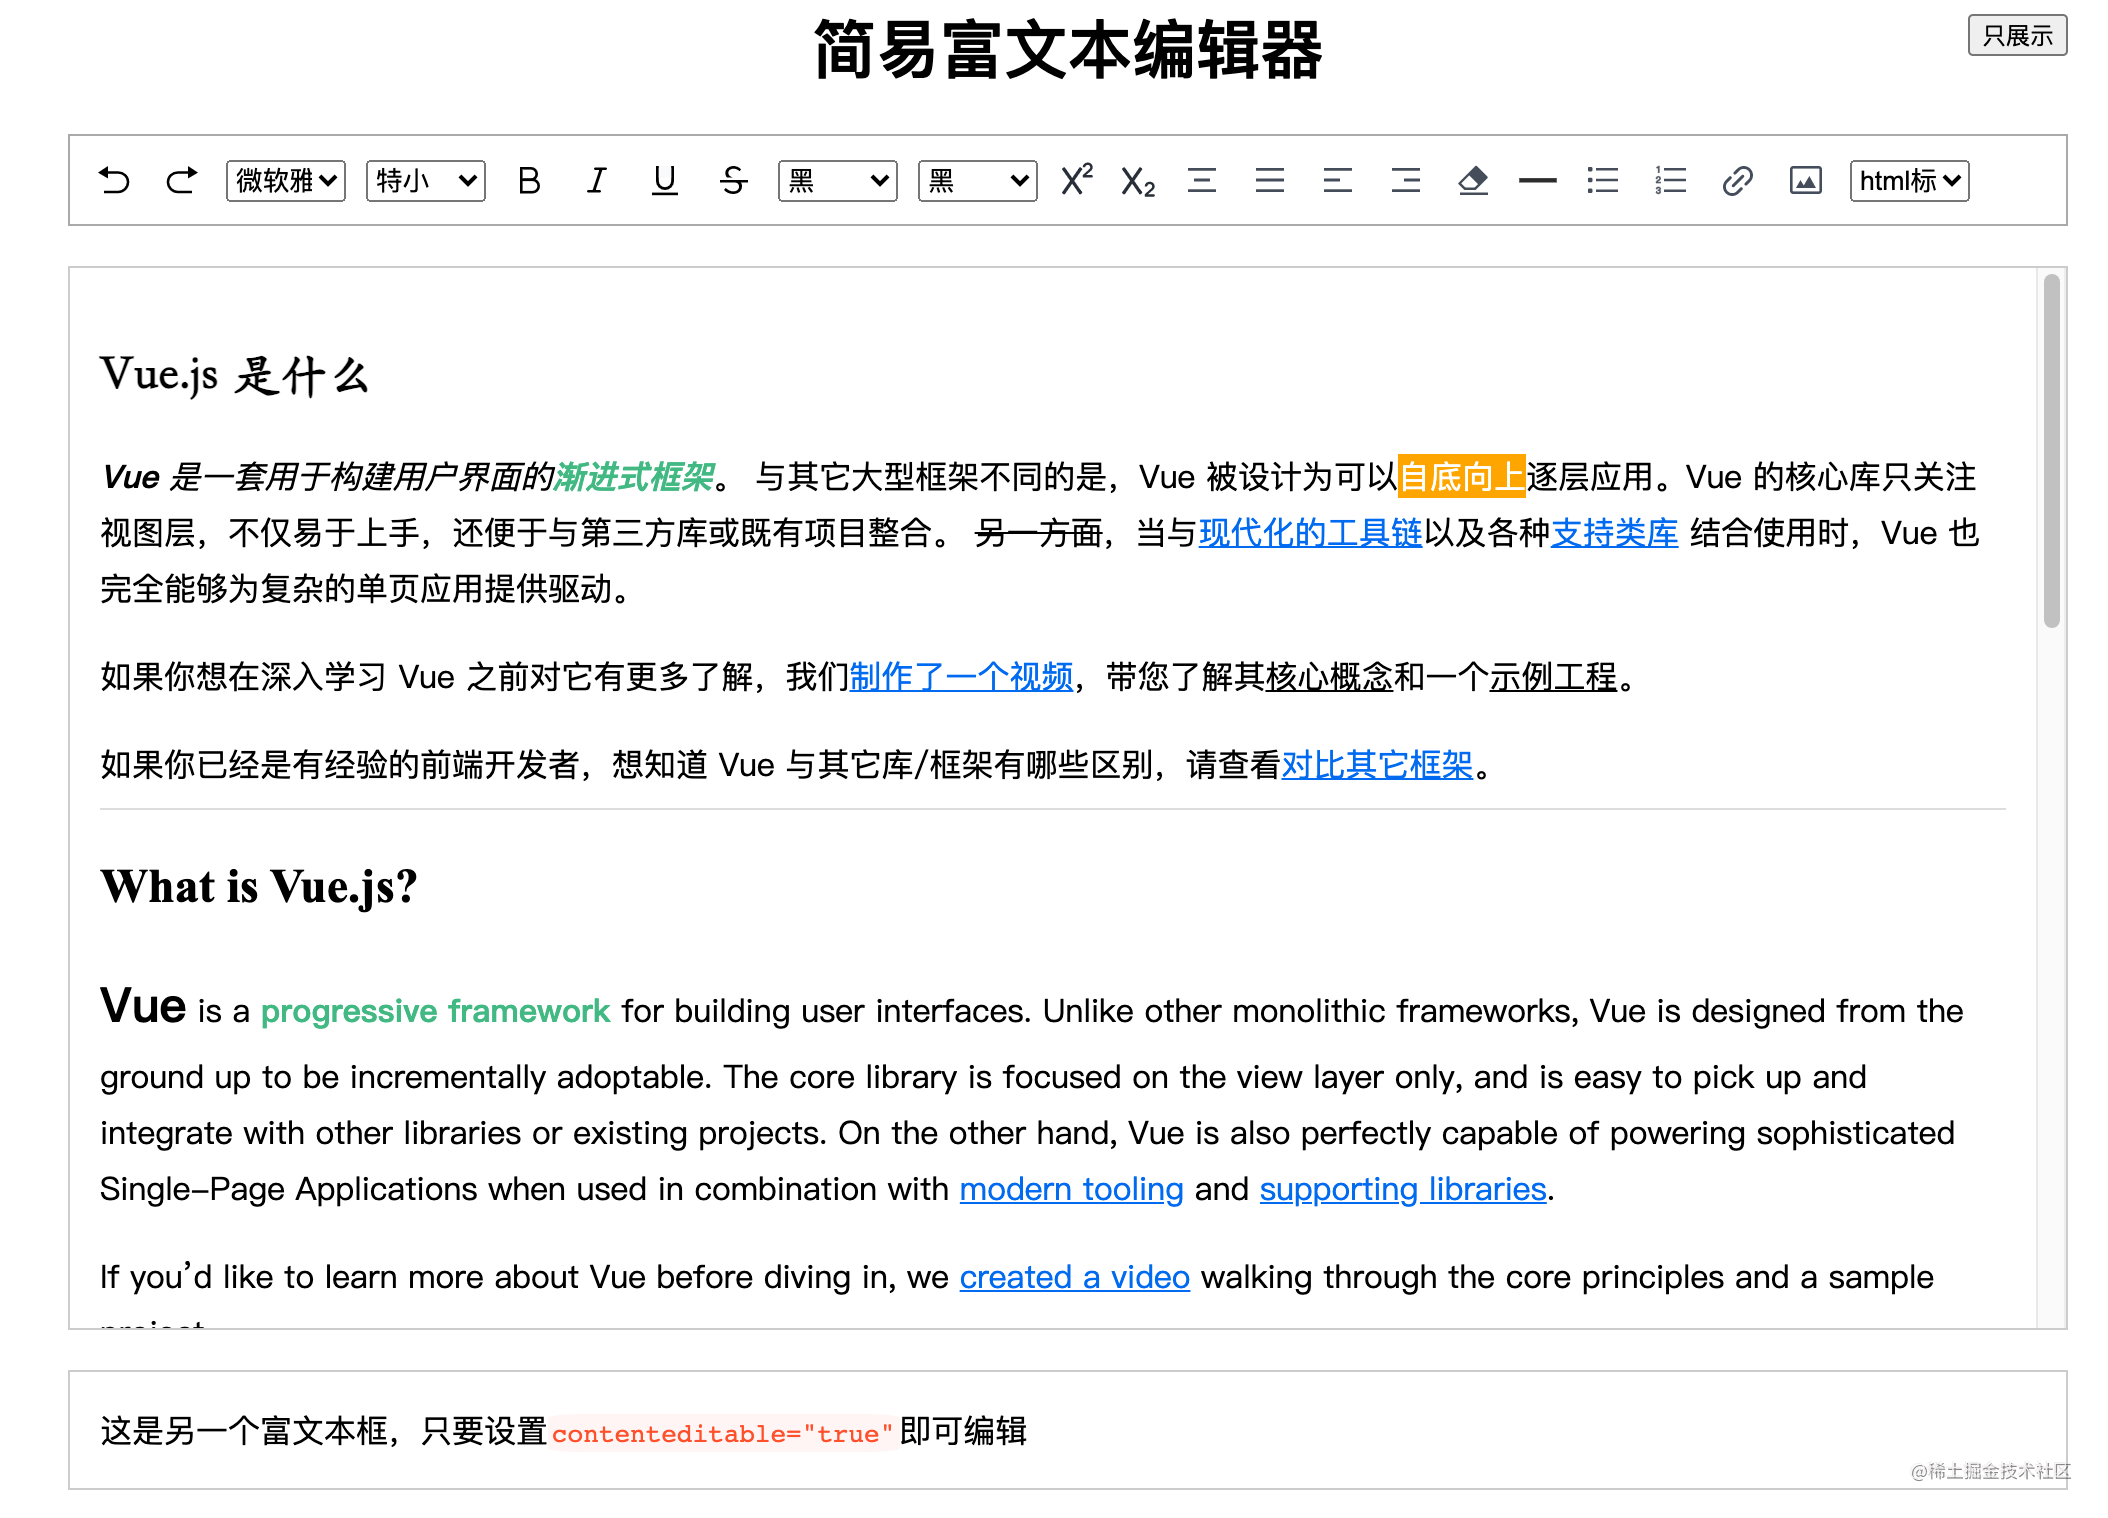Open the 制作了一个视频 link
2108x1518 pixels.
(x=961, y=677)
